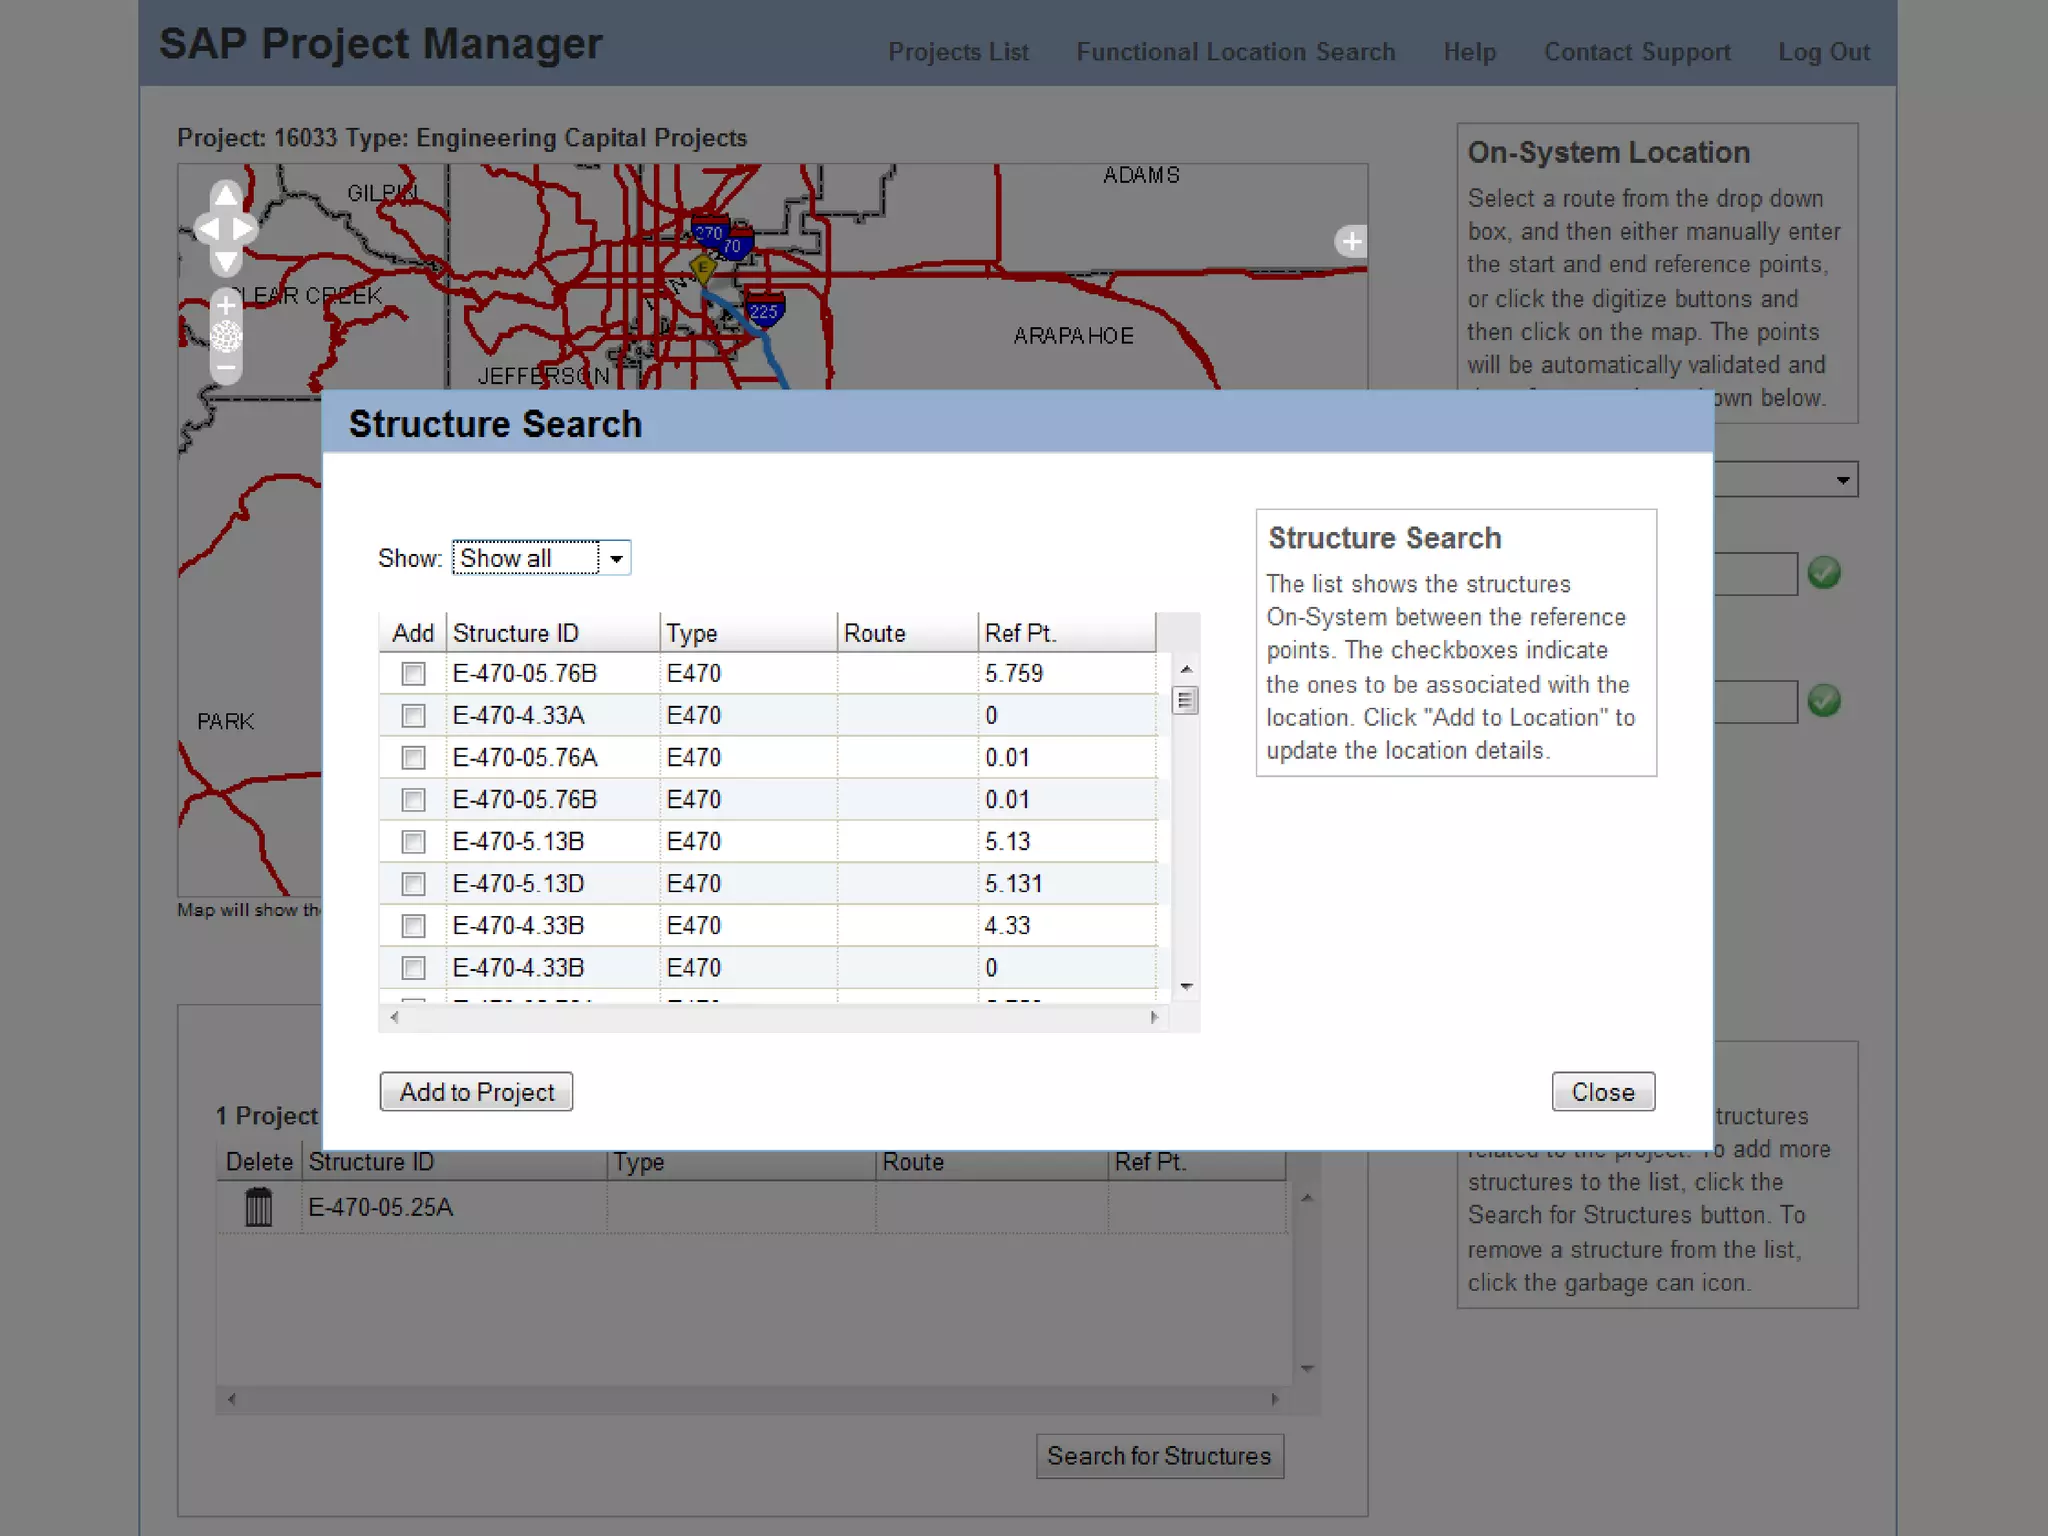2048x1536 pixels.
Task: Open Contact Support
Action: tap(1637, 52)
